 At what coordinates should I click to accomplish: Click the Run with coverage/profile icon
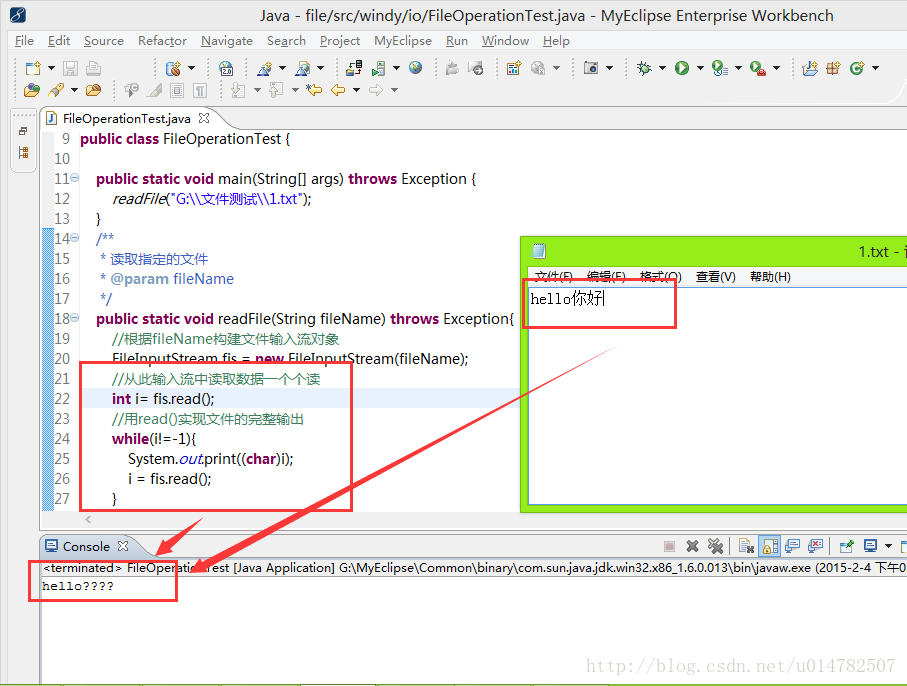click(720, 68)
